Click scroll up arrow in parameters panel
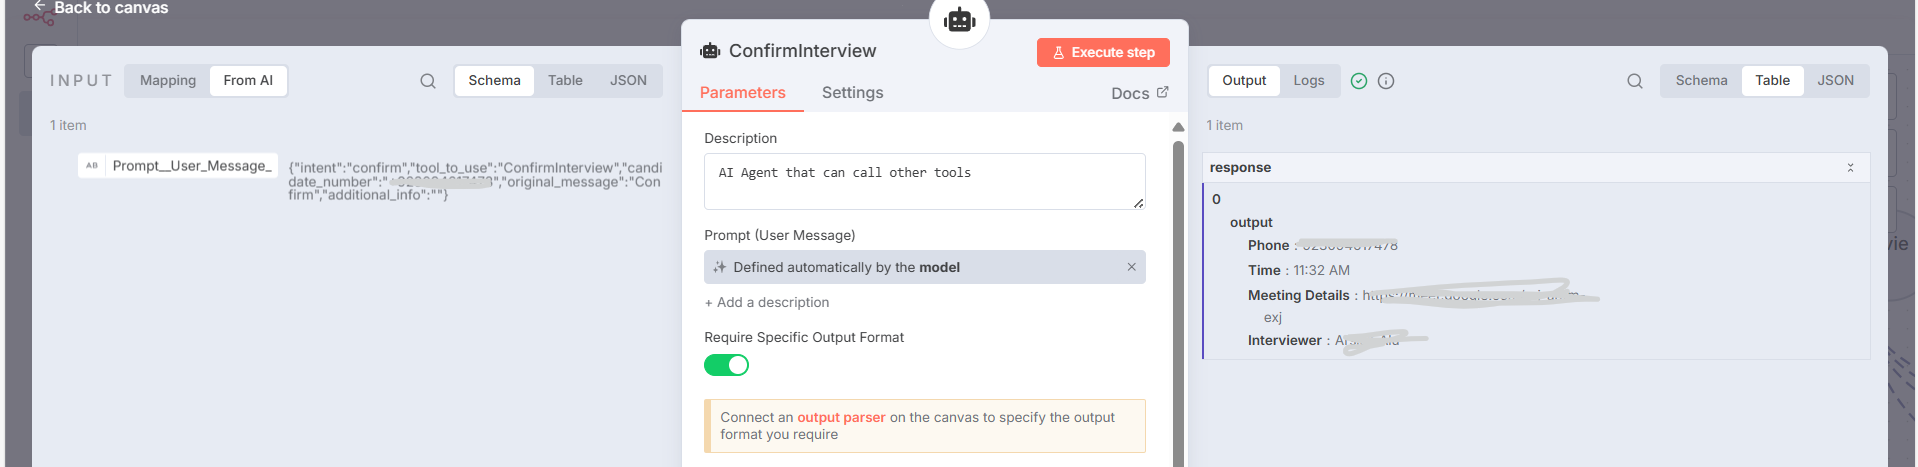 [1178, 127]
